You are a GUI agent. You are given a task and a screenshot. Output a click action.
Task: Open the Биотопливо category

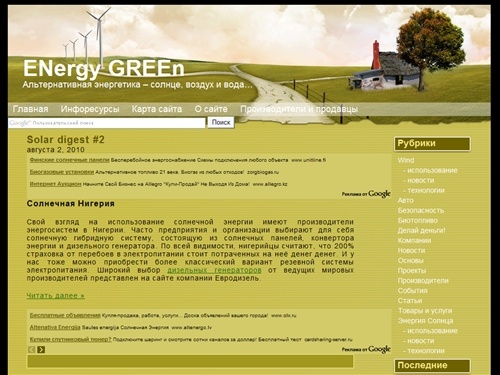click(417, 220)
